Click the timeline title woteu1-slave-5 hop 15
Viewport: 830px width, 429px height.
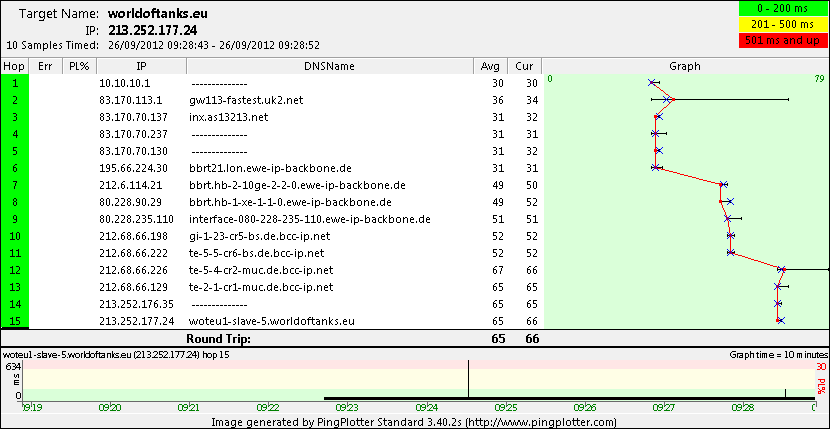click(x=116, y=354)
